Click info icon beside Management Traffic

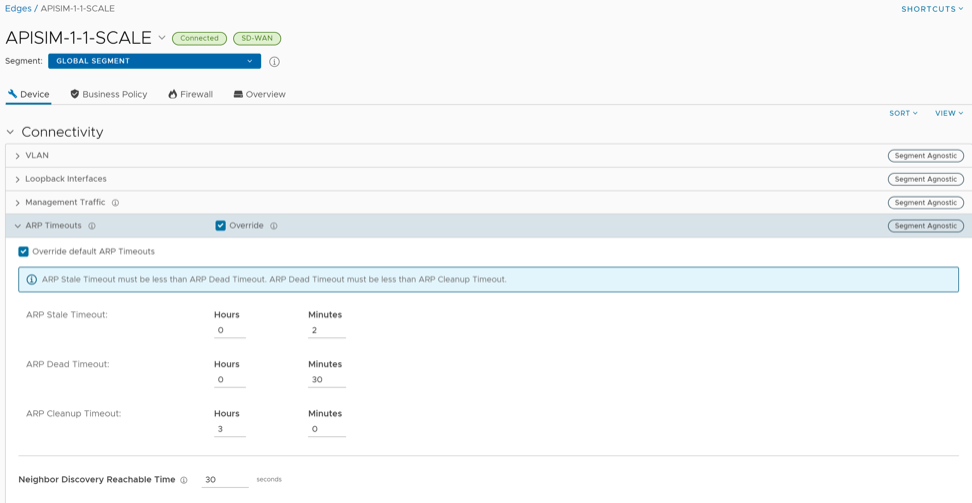[115, 203]
